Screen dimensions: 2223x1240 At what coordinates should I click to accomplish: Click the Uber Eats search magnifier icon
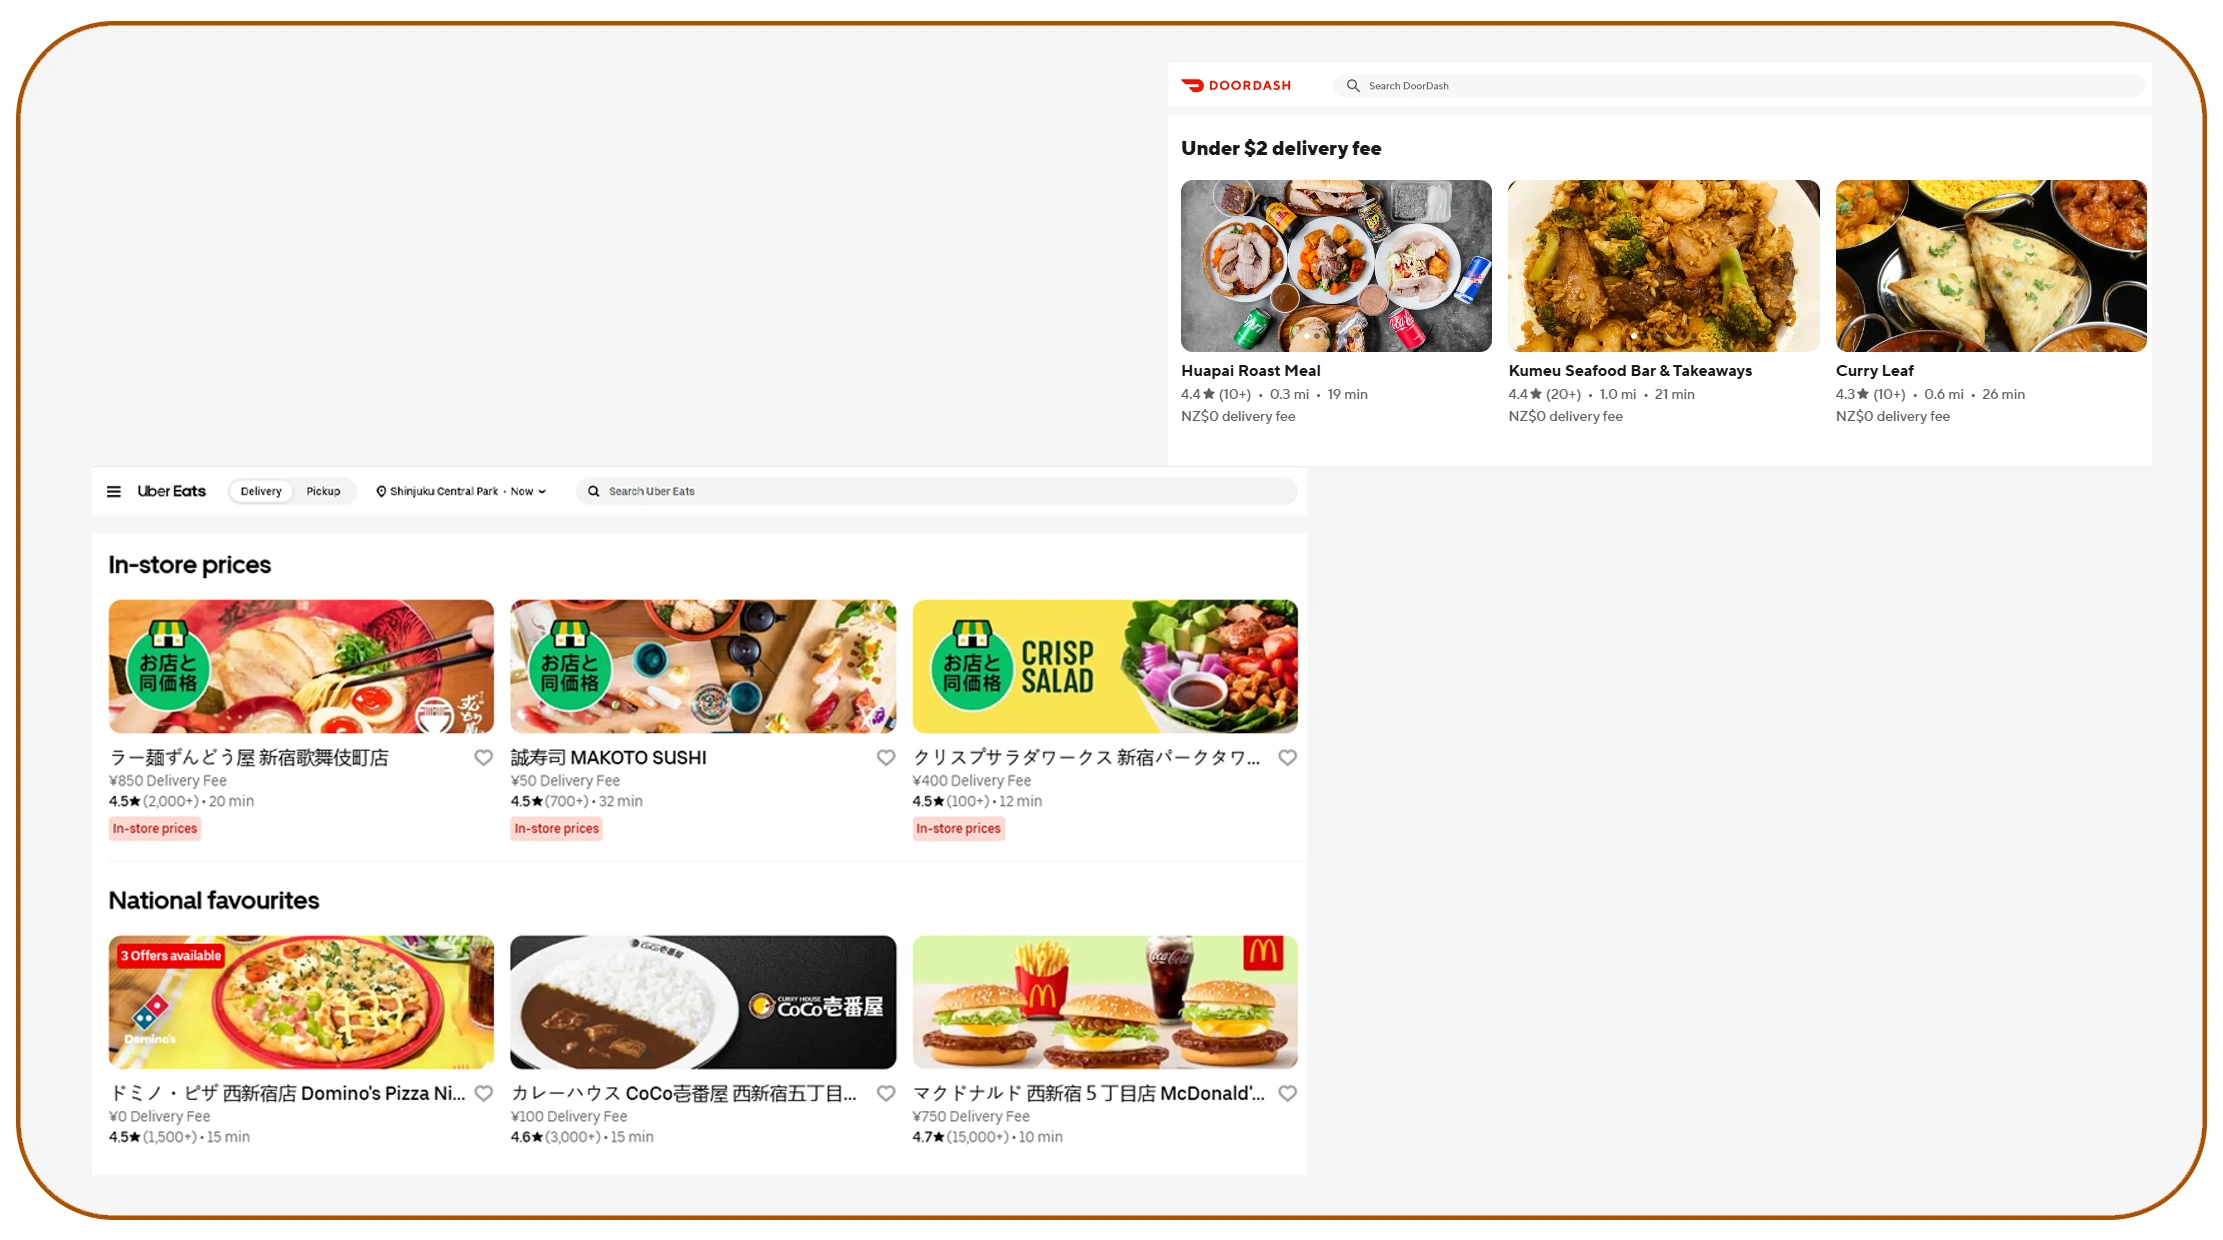pos(594,491)
